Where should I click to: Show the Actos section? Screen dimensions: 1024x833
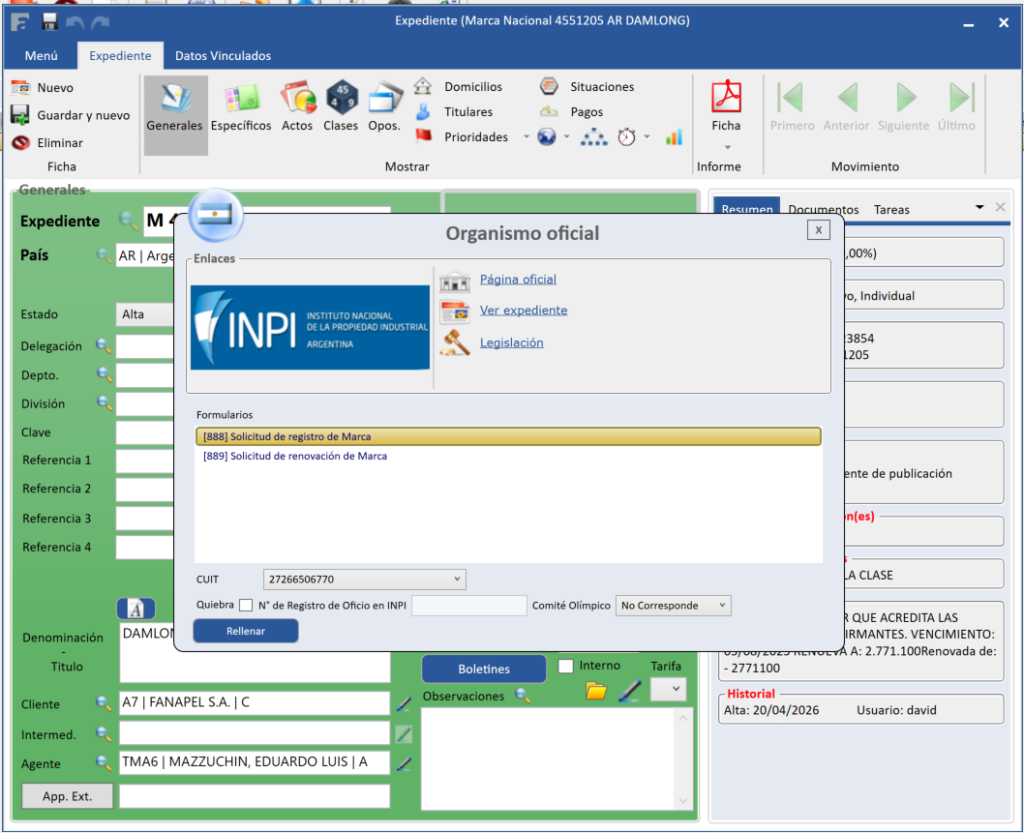[297, 99]
